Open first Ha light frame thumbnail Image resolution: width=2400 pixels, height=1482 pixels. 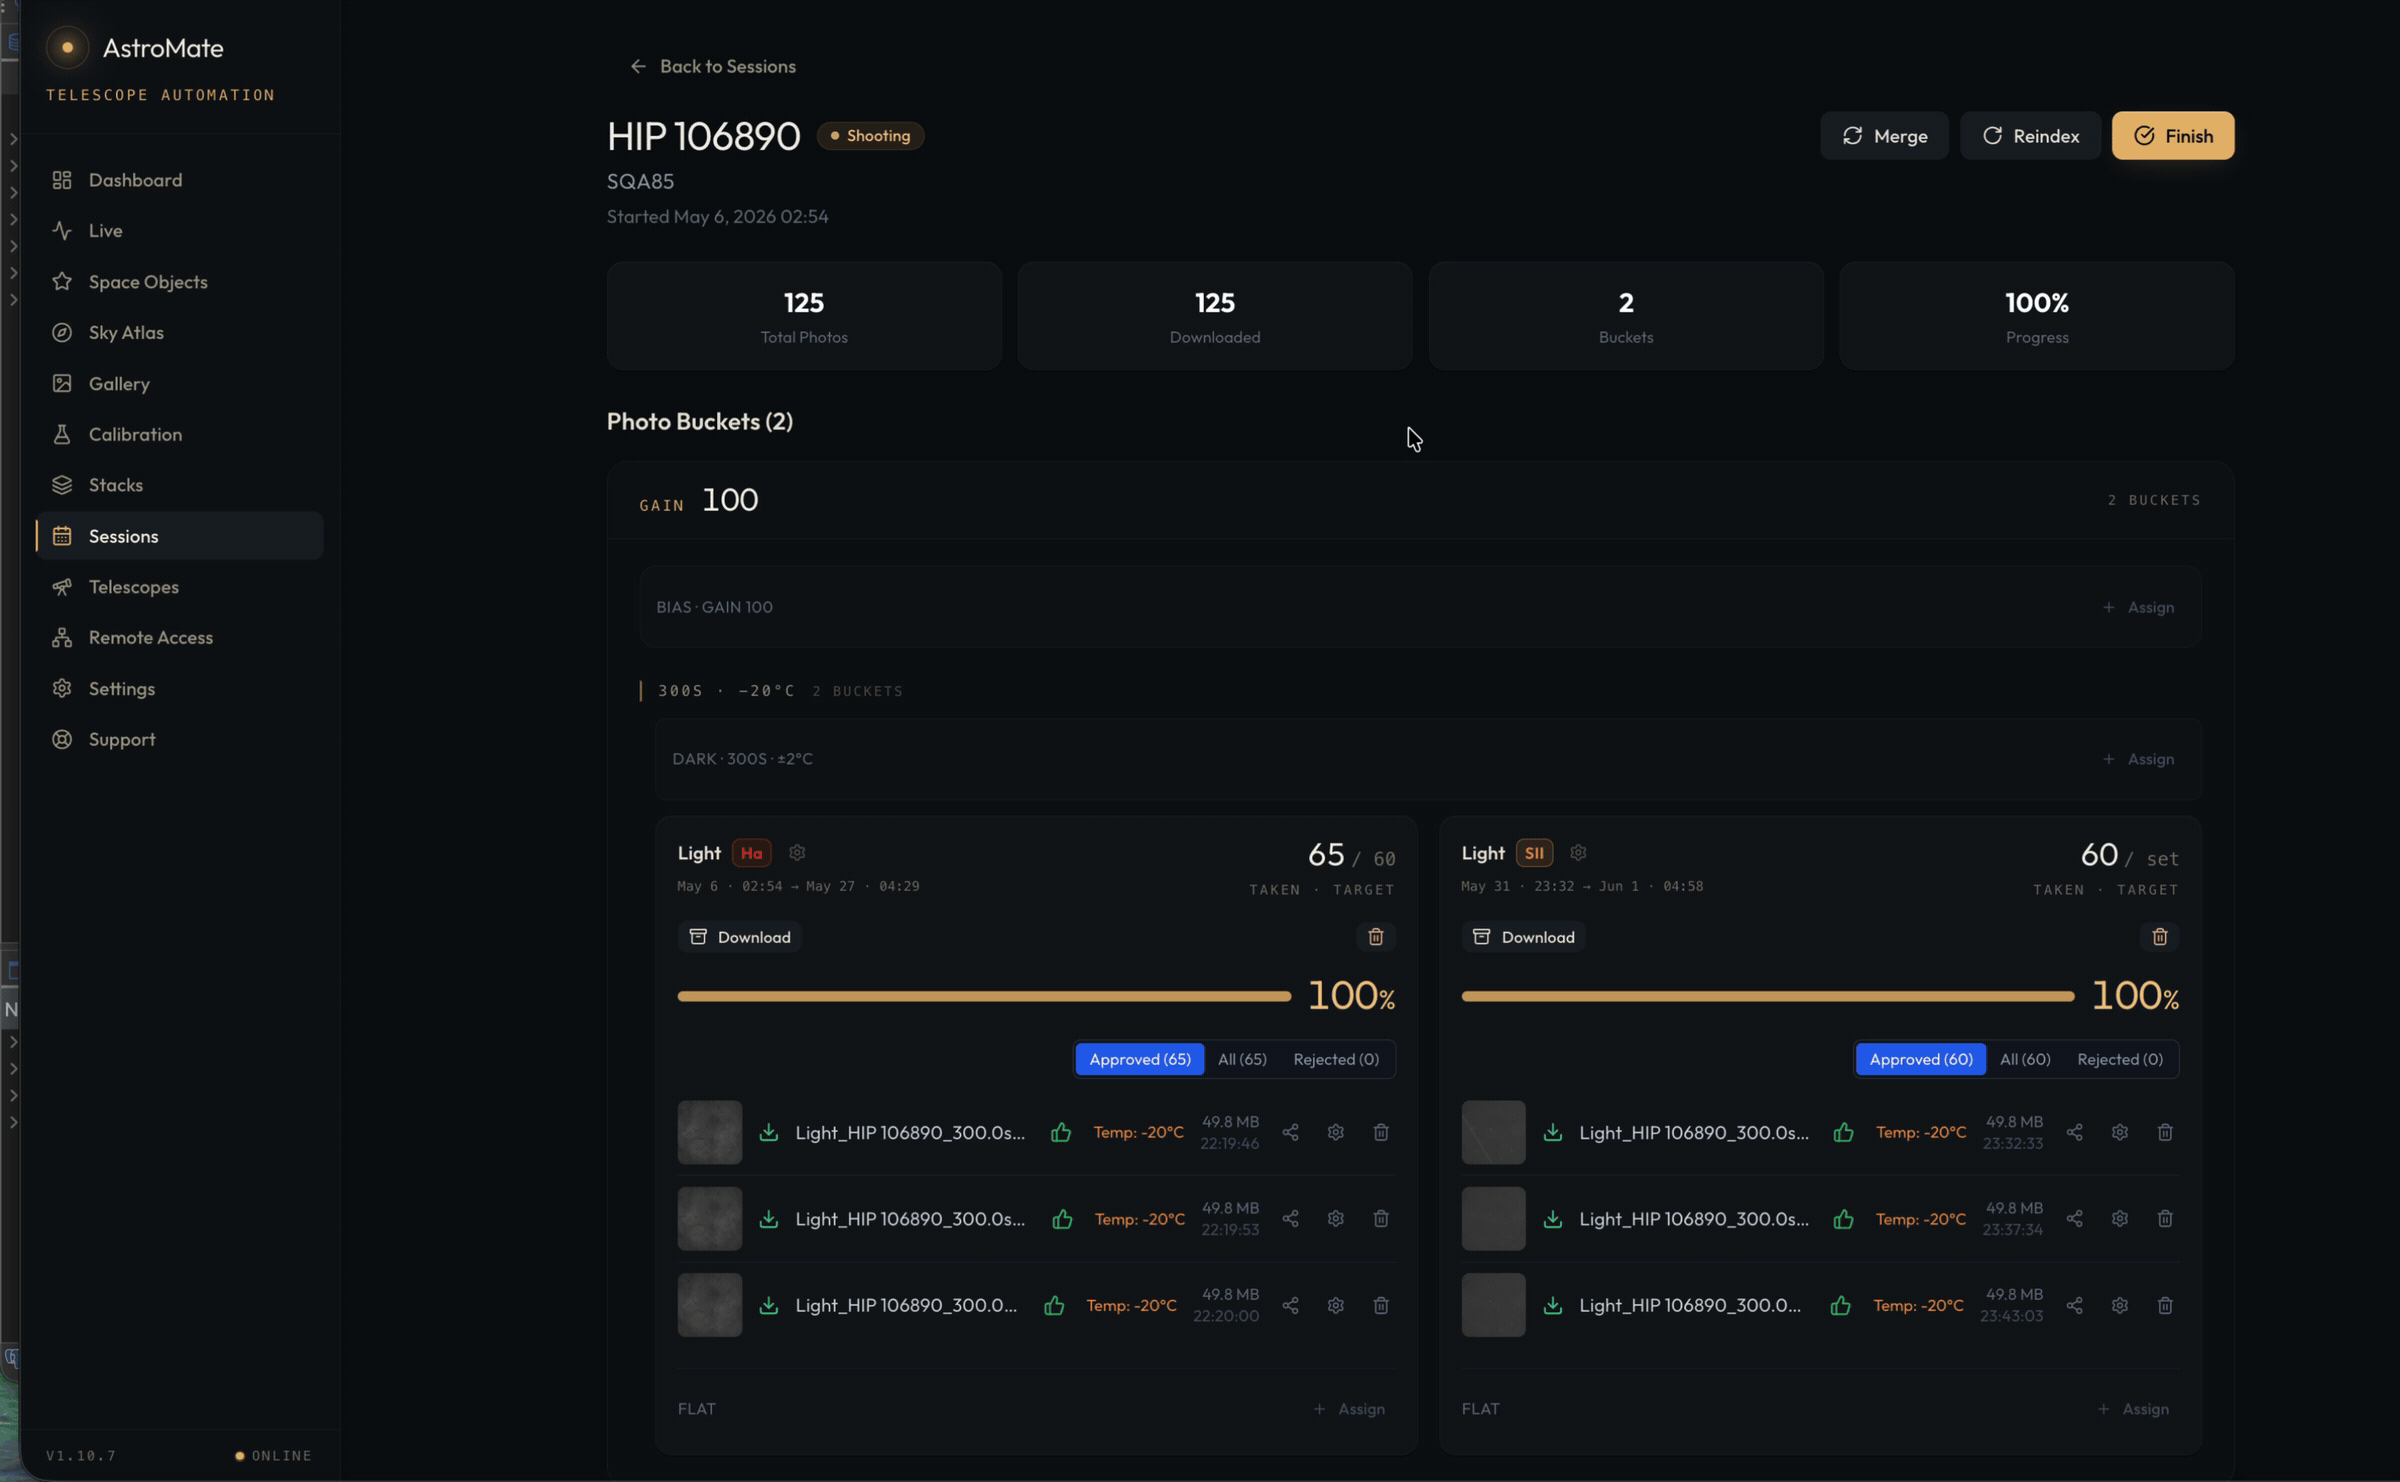point(710,1133)
